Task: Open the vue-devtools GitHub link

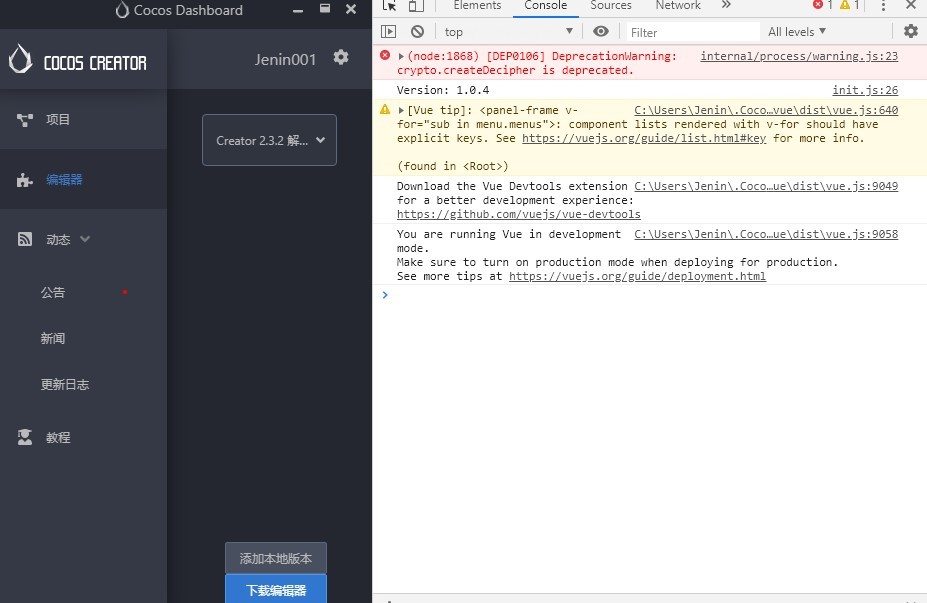Action: coord(518,214)
